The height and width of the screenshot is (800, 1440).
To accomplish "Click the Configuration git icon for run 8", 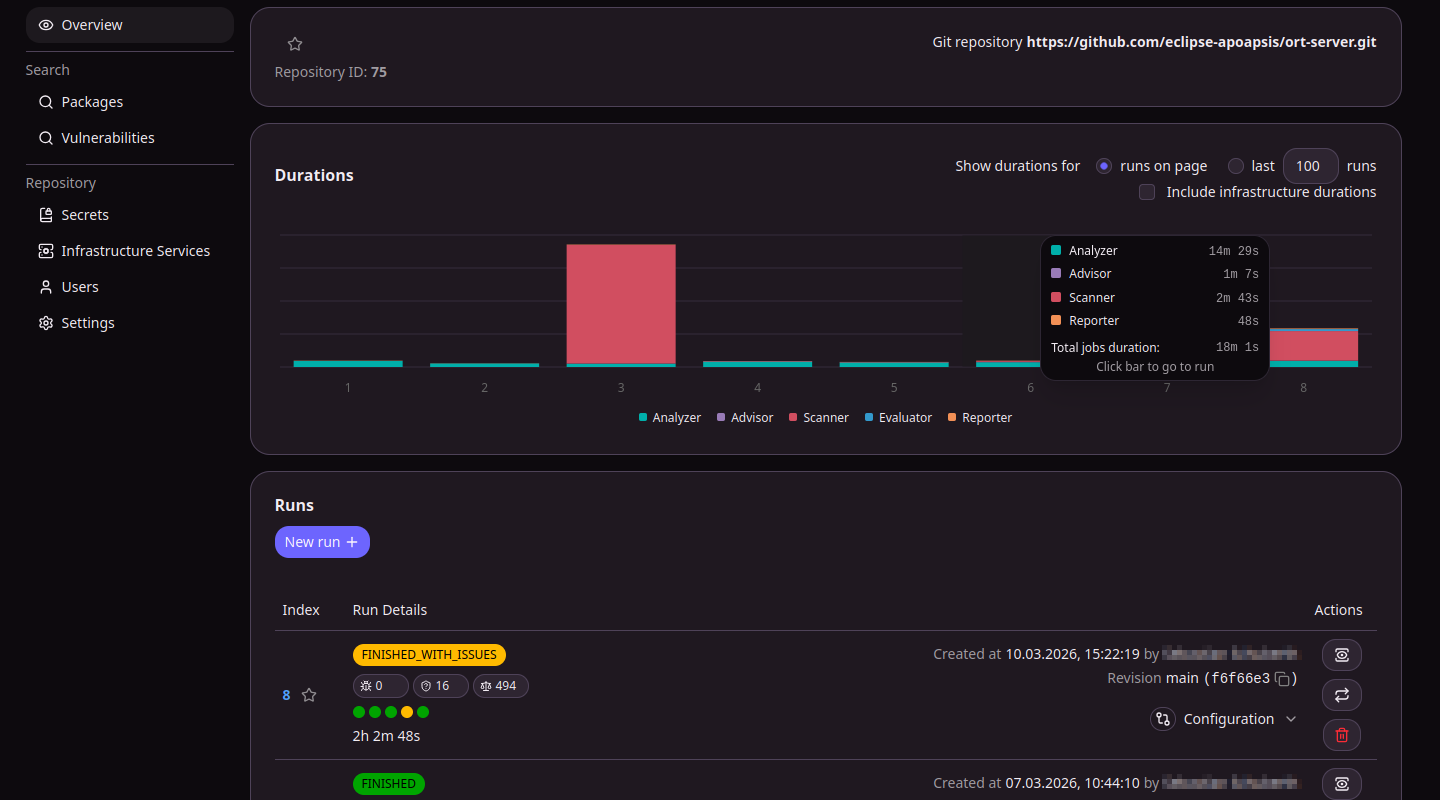I will (x=1162, y=719).
